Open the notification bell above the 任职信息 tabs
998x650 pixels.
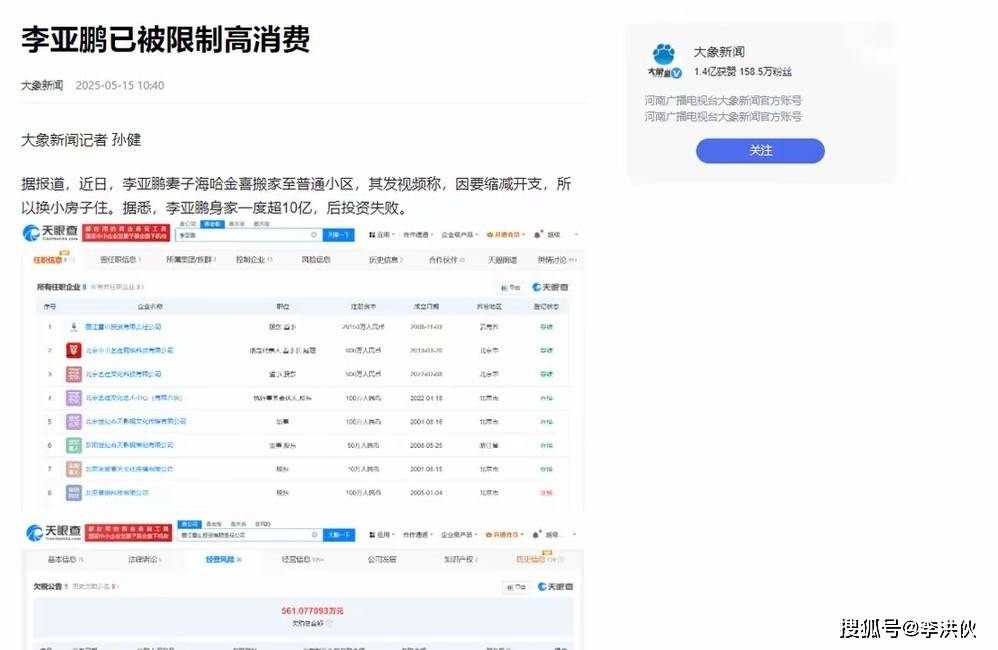[538, 234]
